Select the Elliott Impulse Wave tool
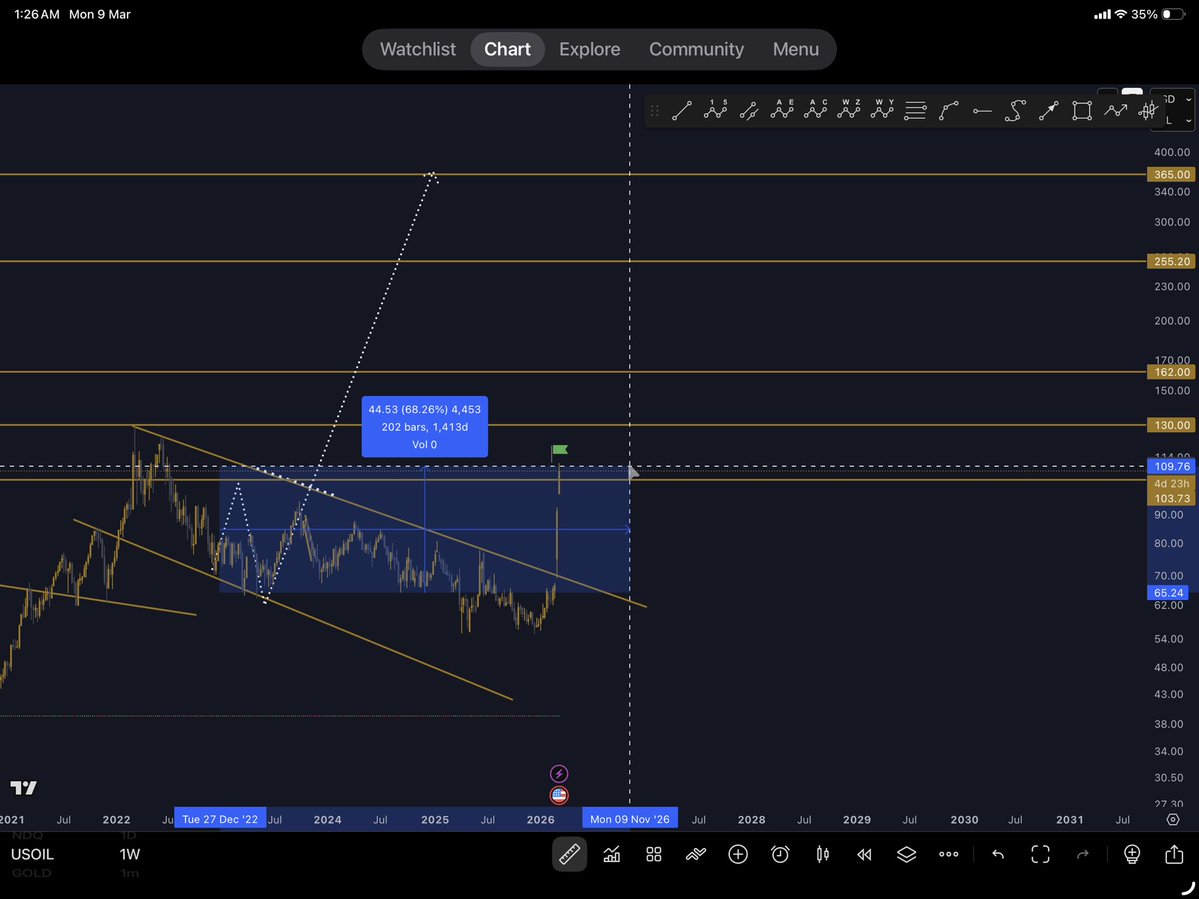Screen dimensions: 1199x899 coord(715,110)
